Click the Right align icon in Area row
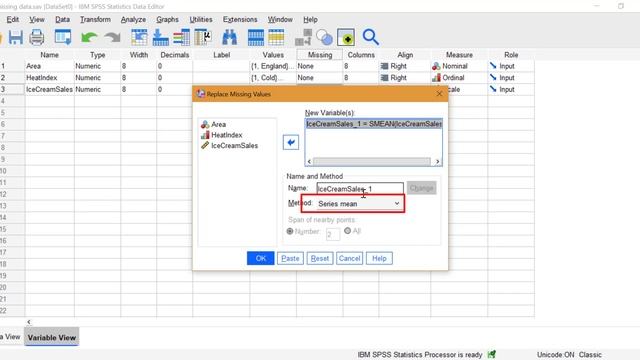The height and width of the screenshot is (360, 640). tap(384, 66)
